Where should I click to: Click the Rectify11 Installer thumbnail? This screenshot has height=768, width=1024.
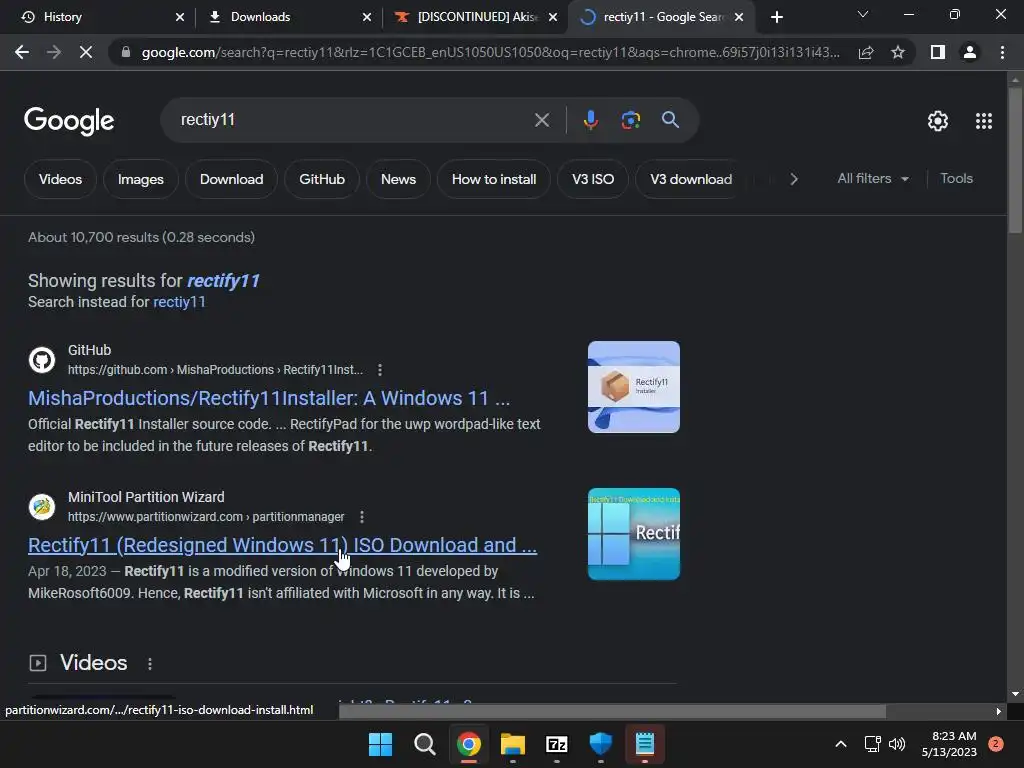[633, 387]
